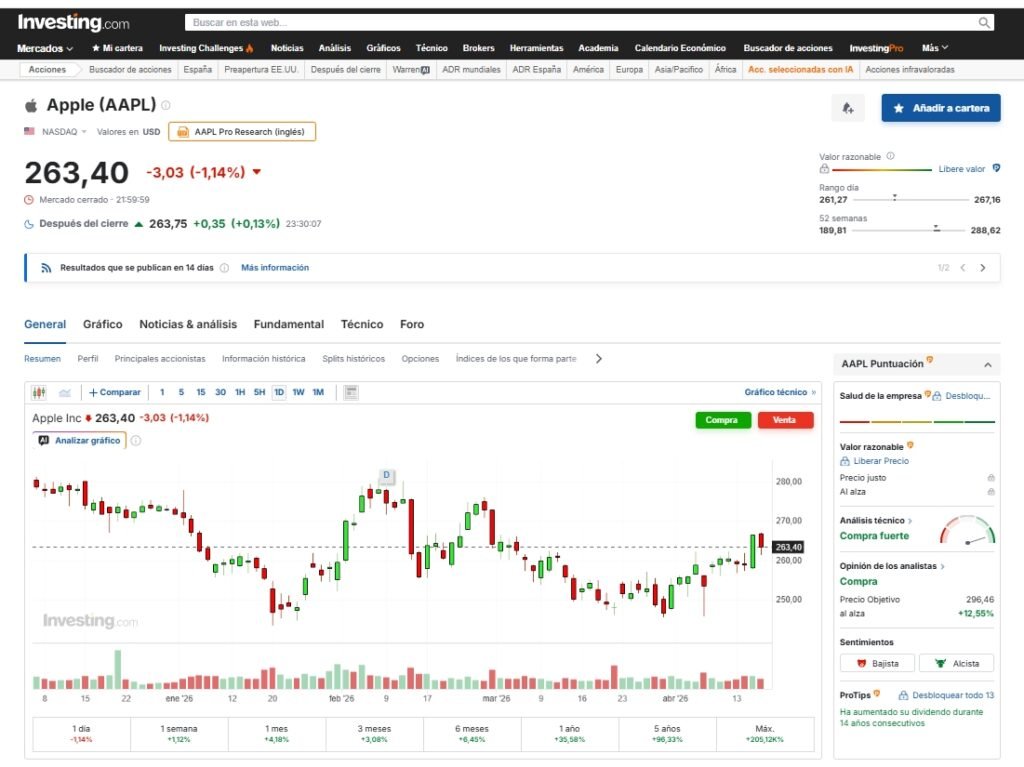Open Información histórica sub-tab
The width and height of the screenshot is (1024, 767).
coord(263,359)
